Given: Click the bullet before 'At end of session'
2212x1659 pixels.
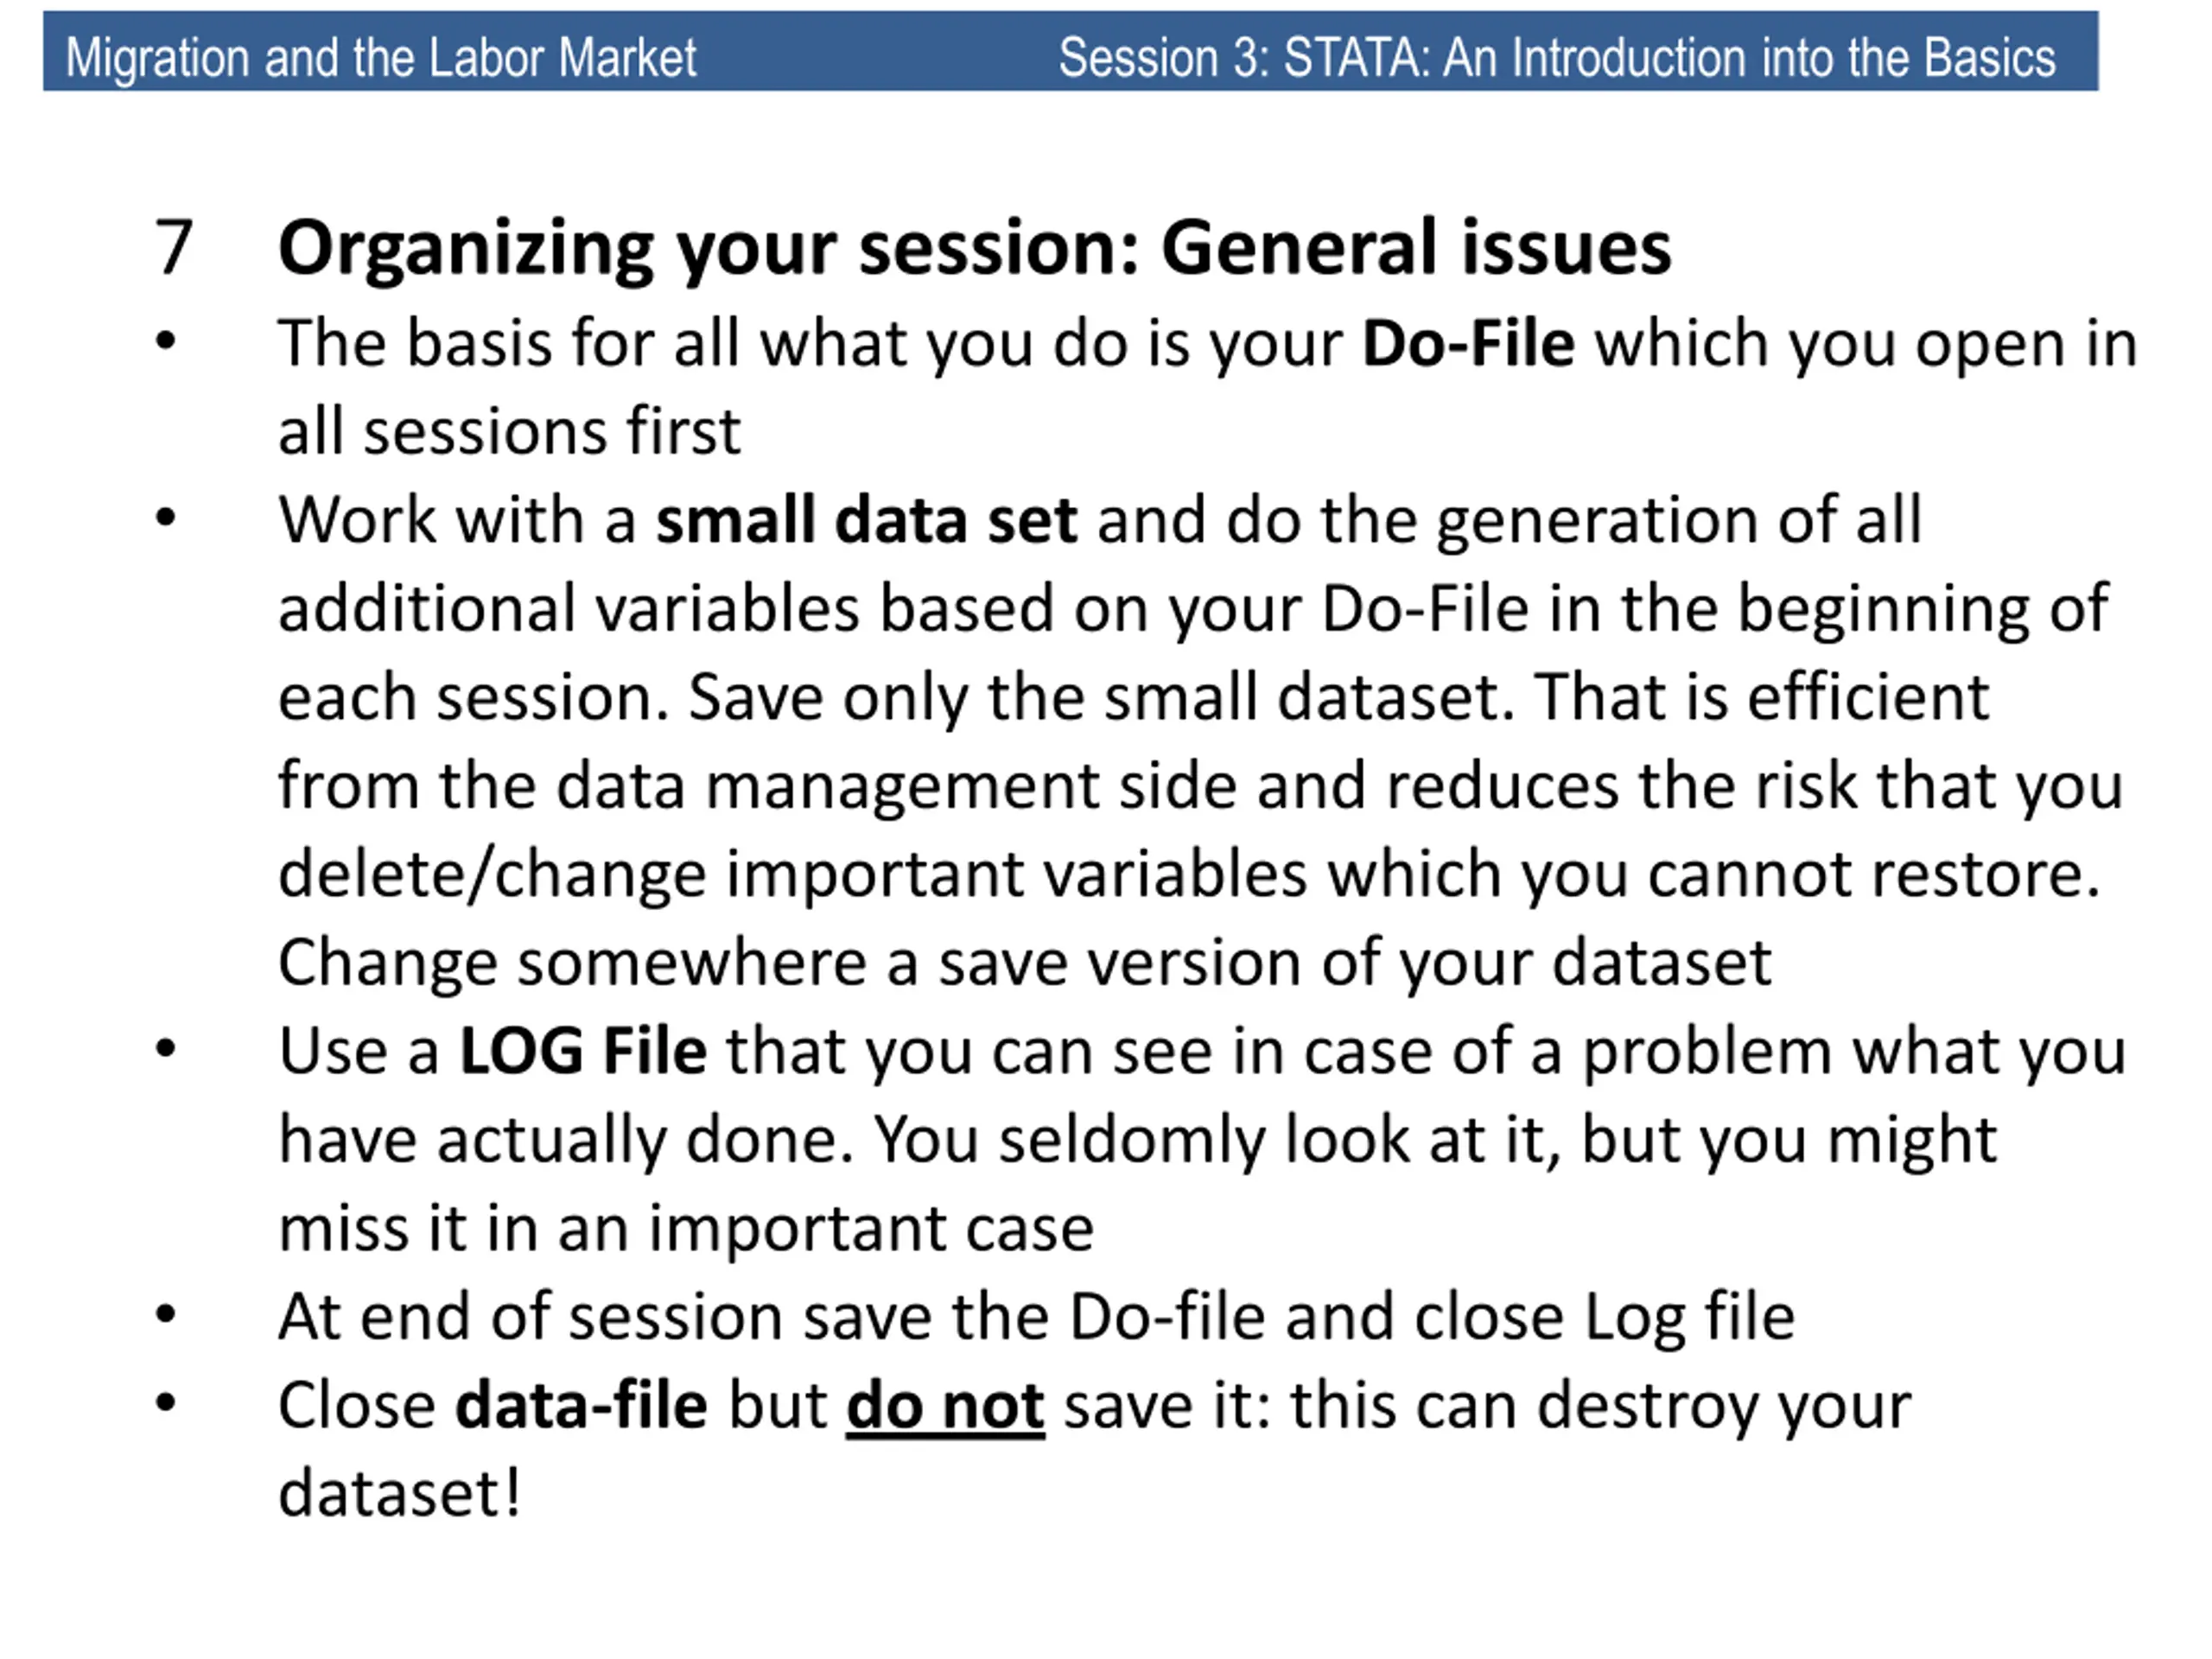Looking at the screenshot, I should point(166,1314).
